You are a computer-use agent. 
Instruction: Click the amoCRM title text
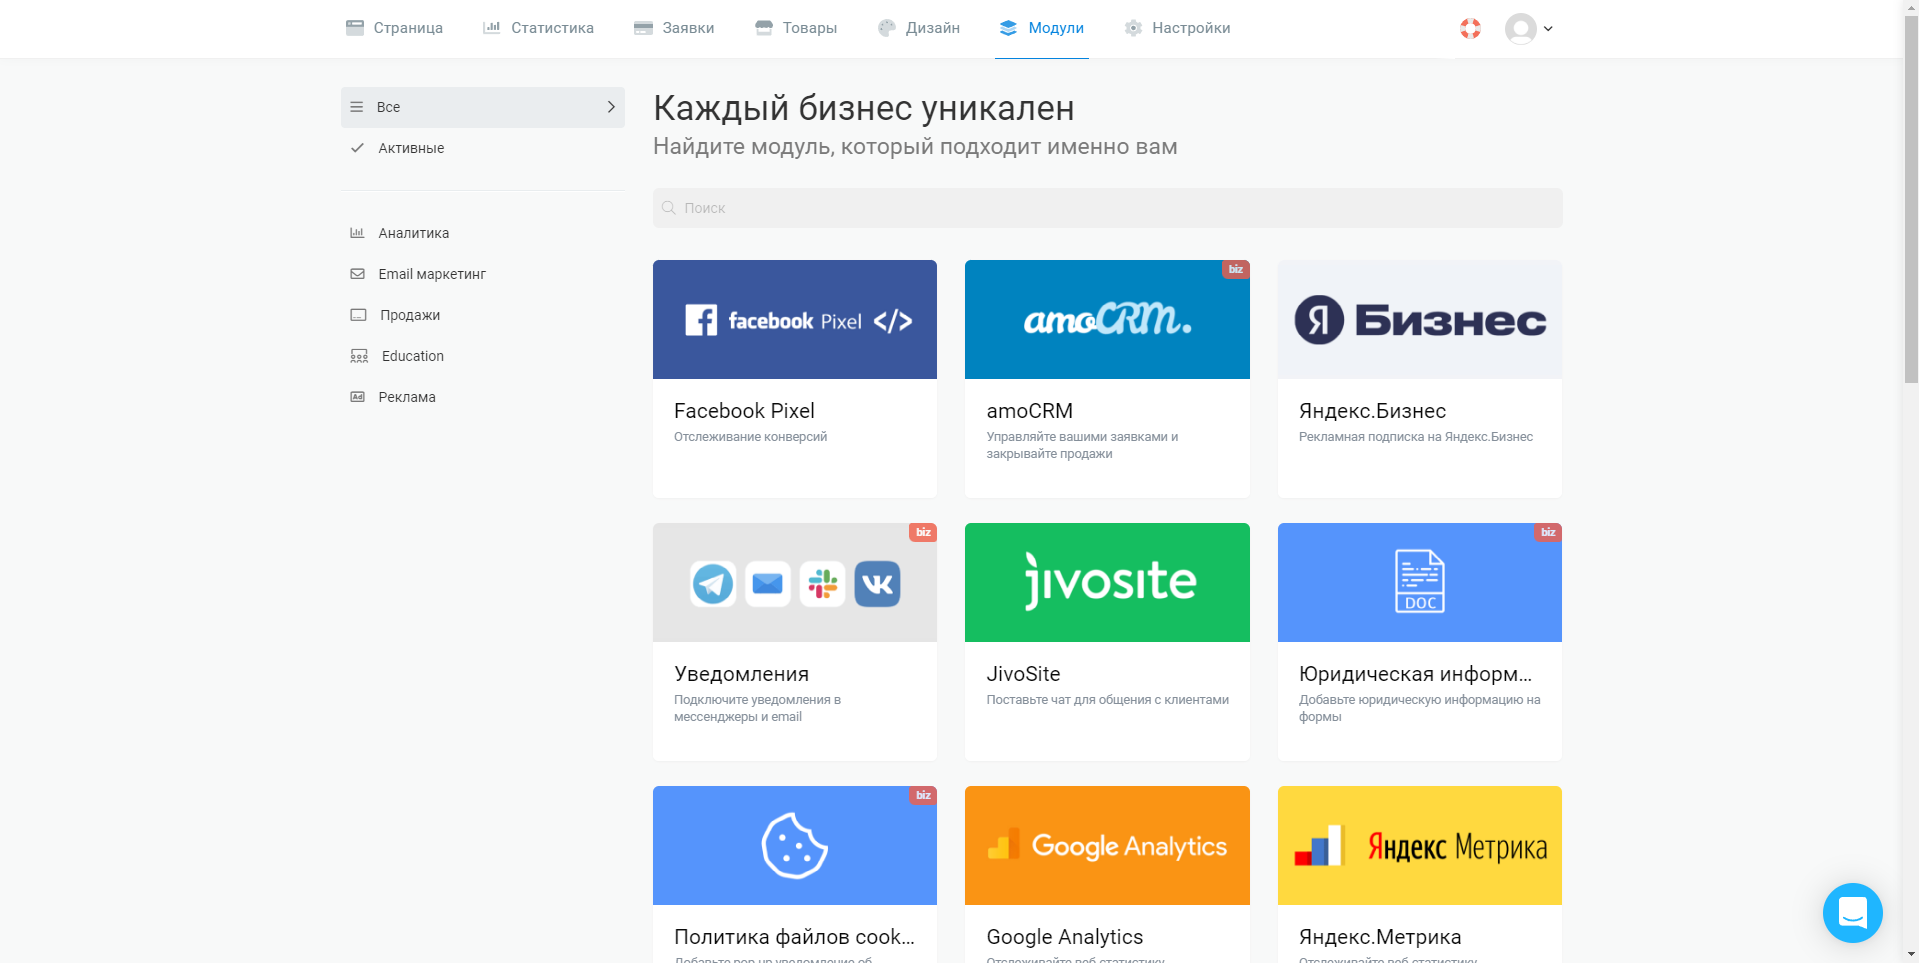coord(1029,411)
